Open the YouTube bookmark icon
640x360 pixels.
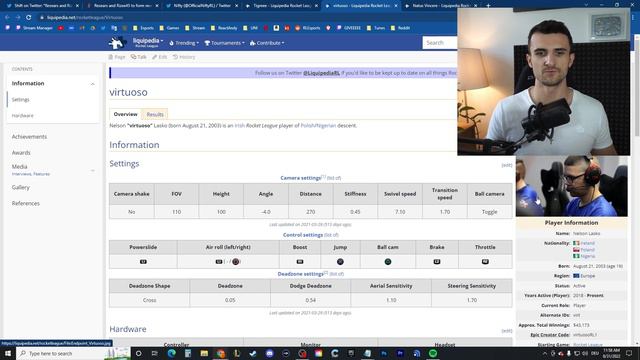(x=60, y=28)
